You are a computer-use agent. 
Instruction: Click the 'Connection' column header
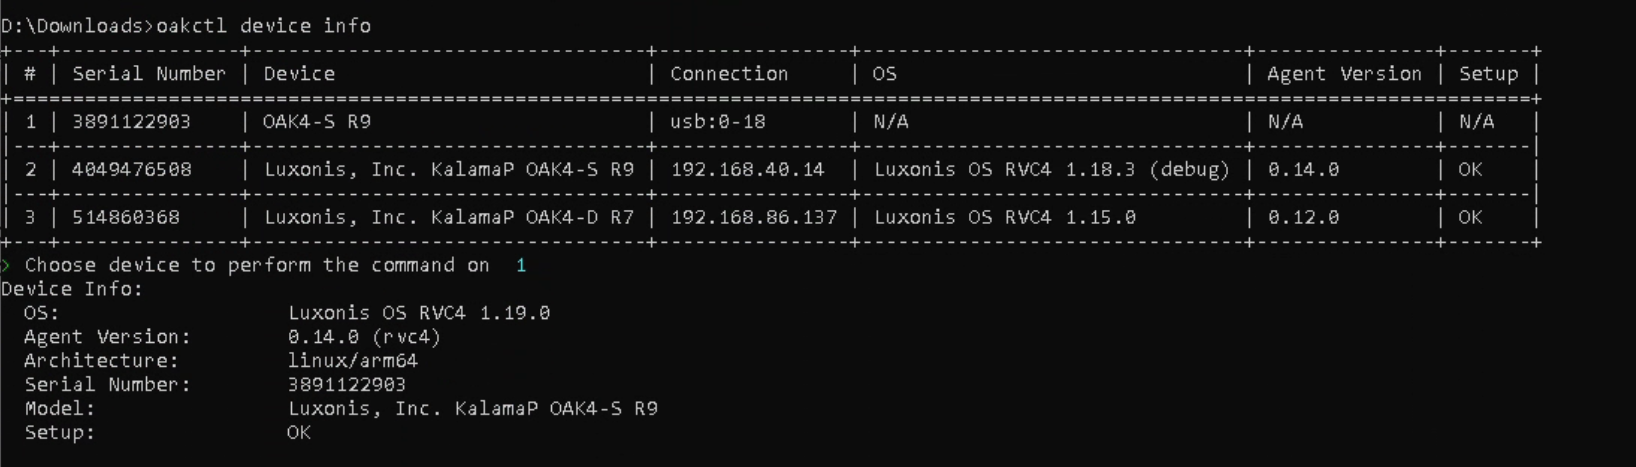(729, 73)
